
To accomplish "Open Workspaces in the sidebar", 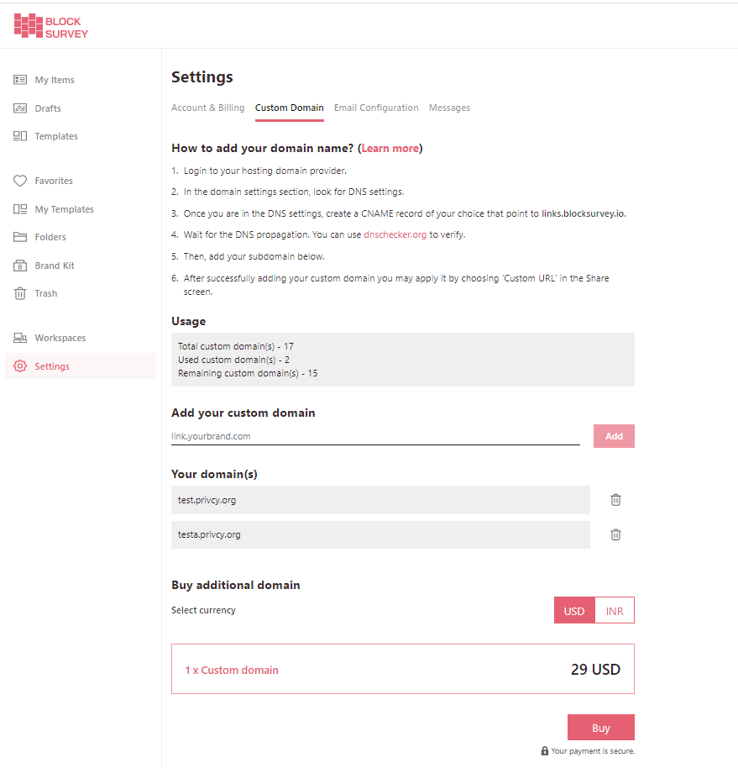I will pyautogui.click(x=60, y=338).
